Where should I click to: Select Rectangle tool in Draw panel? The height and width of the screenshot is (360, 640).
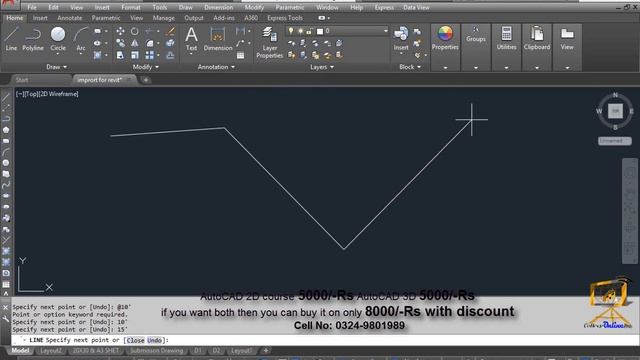[x=98, y=31]
